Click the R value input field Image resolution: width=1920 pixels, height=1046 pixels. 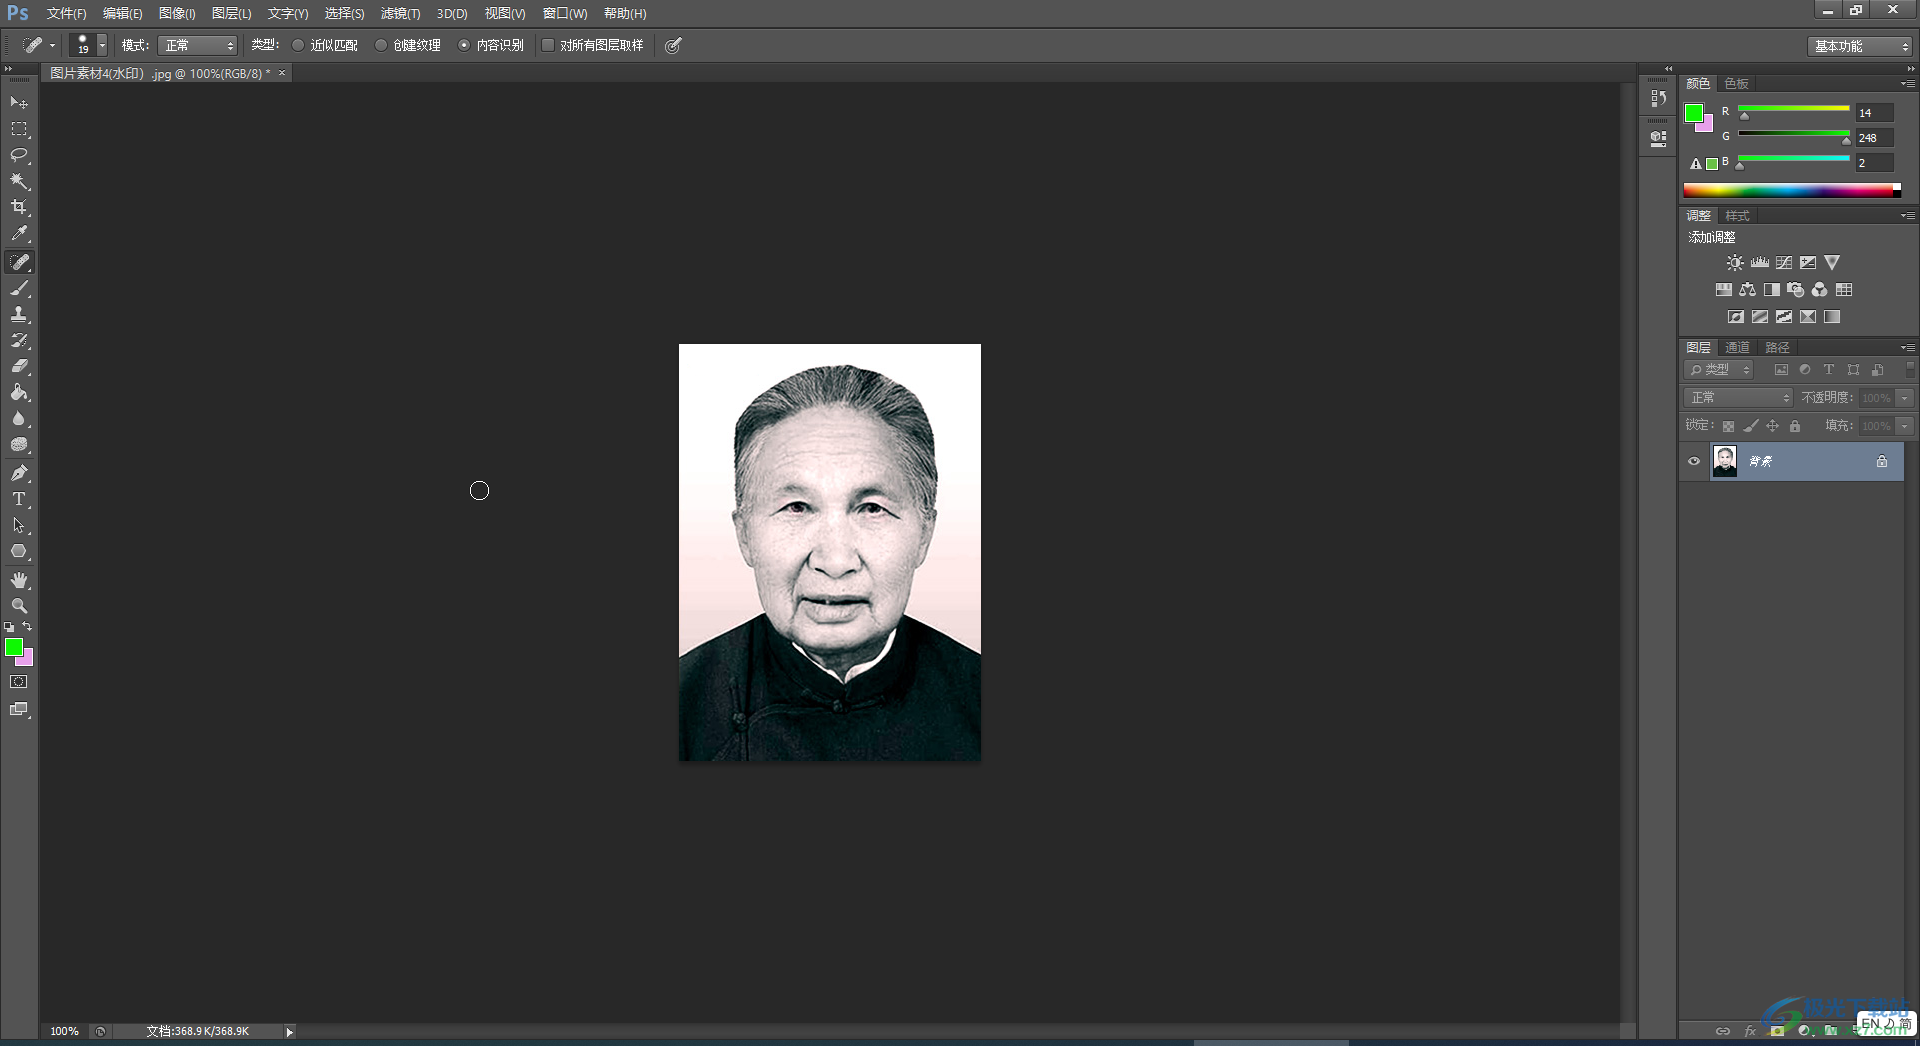click(x=1874, y=113)
